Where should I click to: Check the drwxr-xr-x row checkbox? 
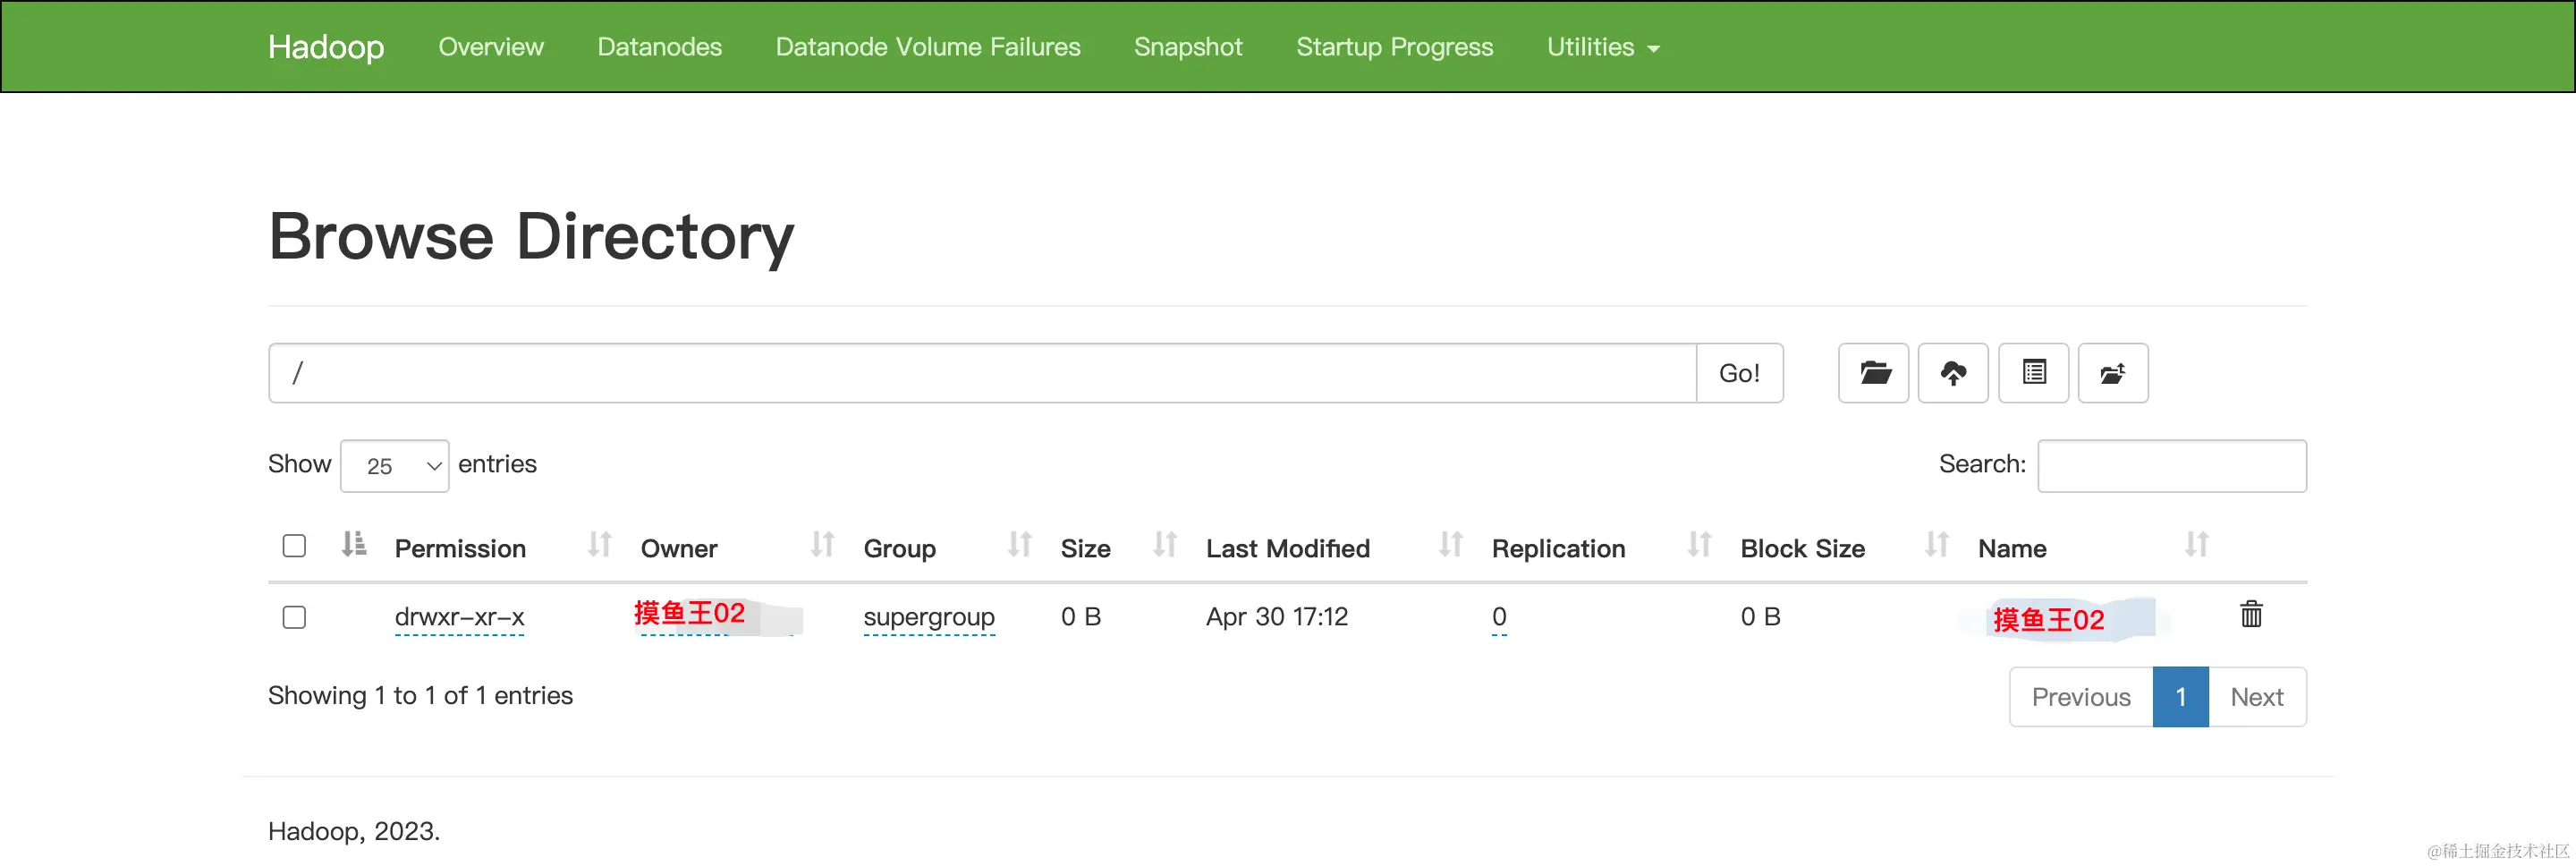tap(294, 617)
